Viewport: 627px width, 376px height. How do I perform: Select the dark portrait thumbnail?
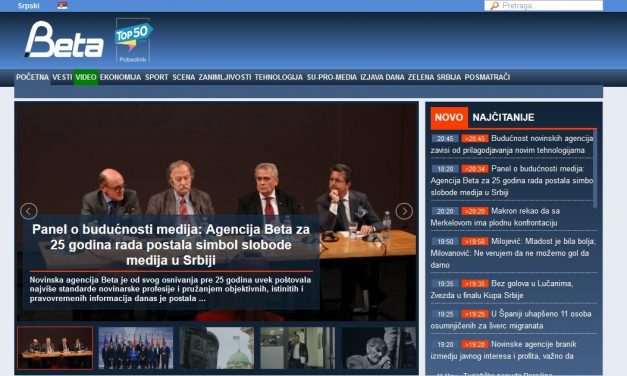pos(379,348)
